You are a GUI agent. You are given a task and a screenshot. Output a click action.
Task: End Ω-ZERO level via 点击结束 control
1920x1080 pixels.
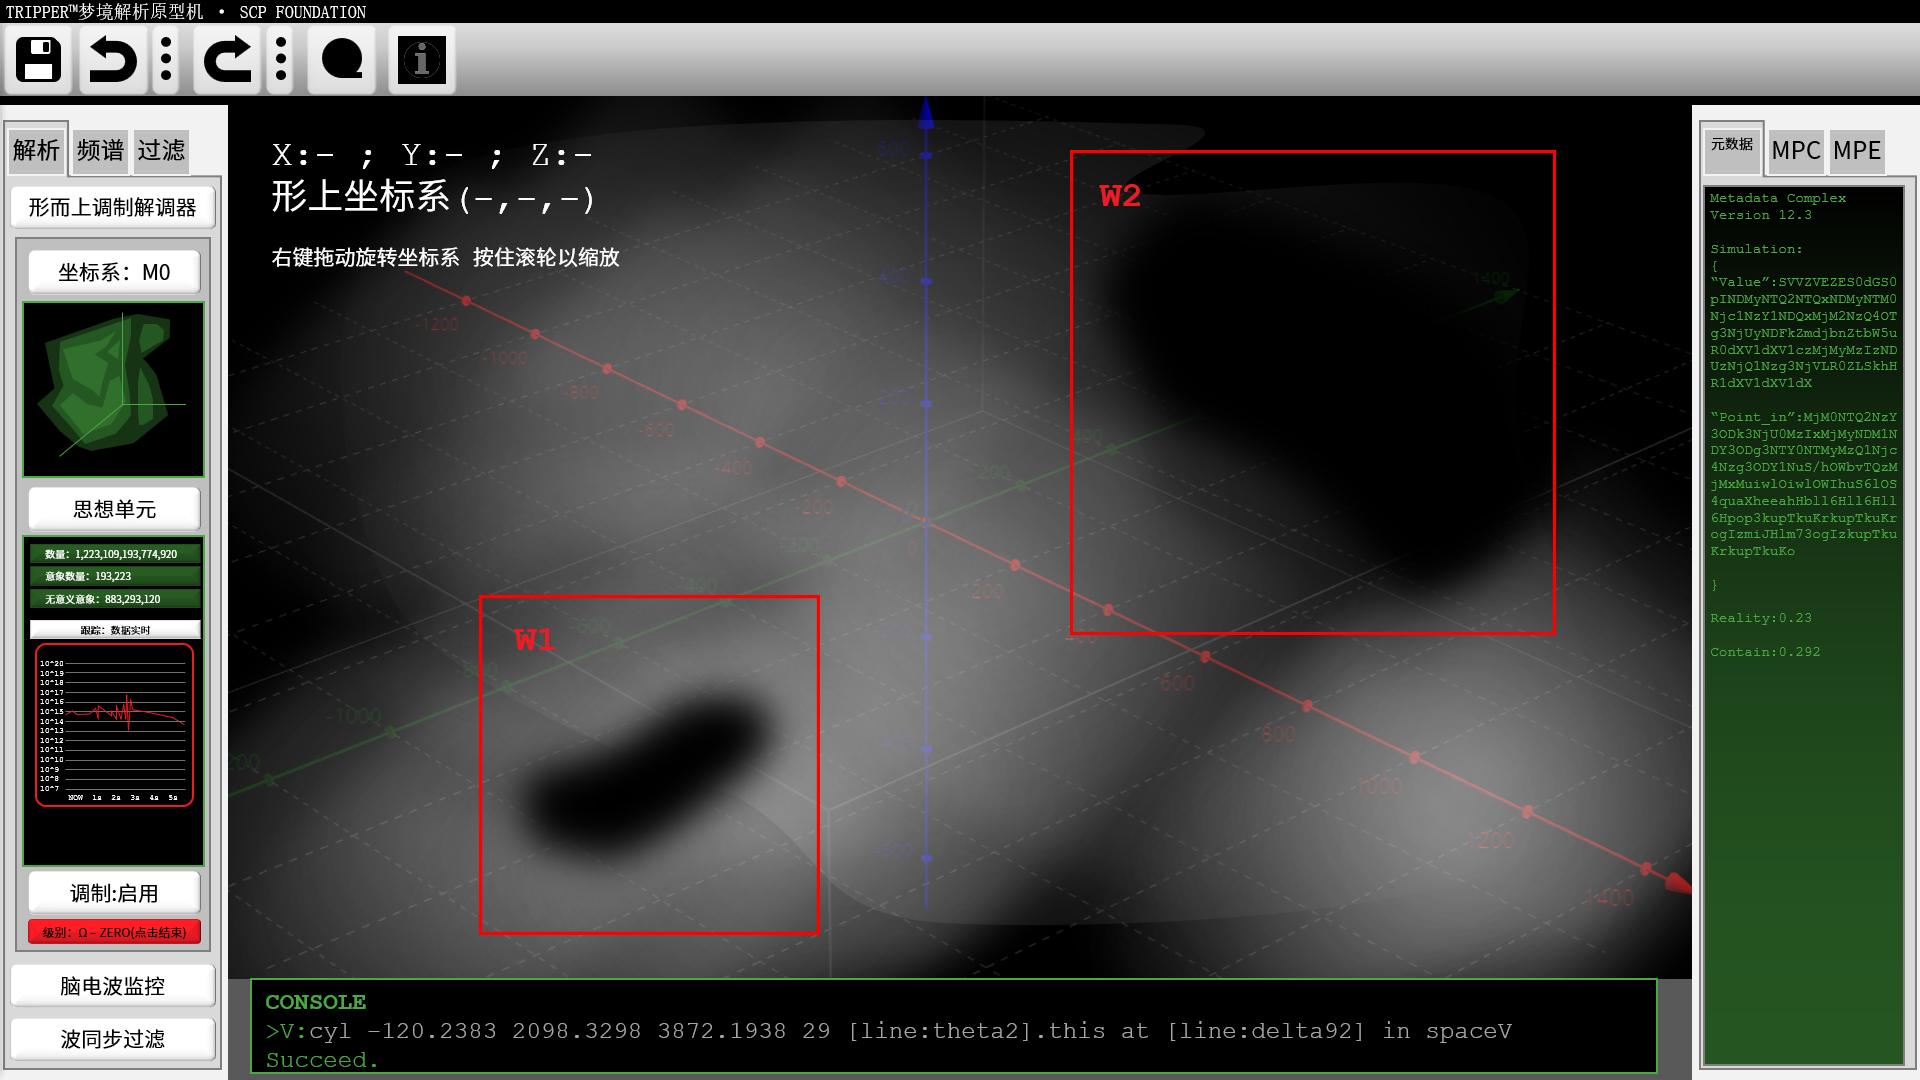113,931
